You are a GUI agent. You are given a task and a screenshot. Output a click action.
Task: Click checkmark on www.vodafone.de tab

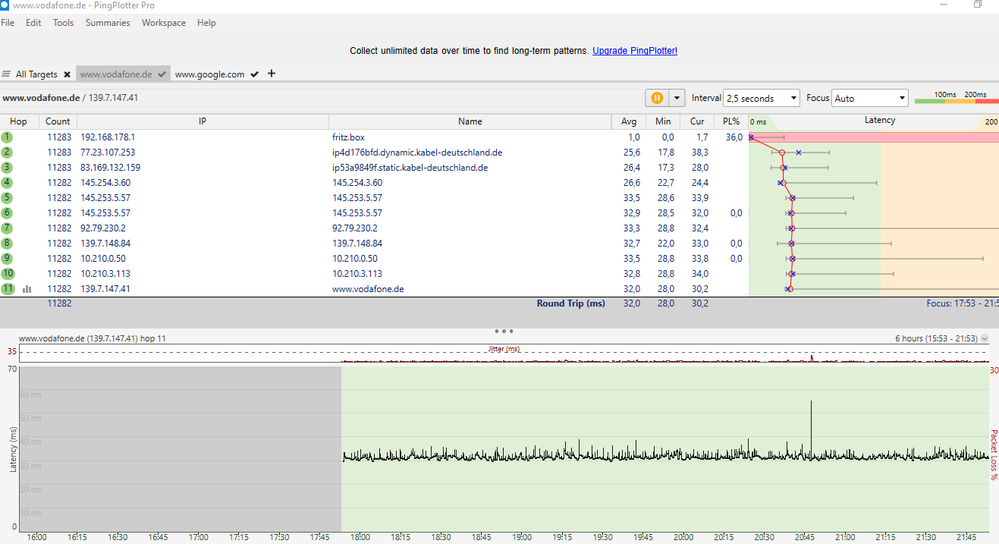[162, 74]
